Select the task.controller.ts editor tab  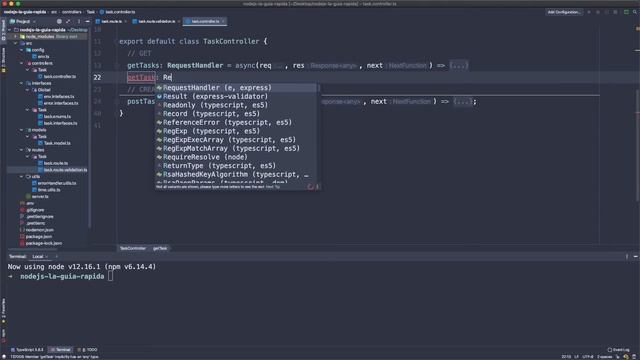(204, 21)
